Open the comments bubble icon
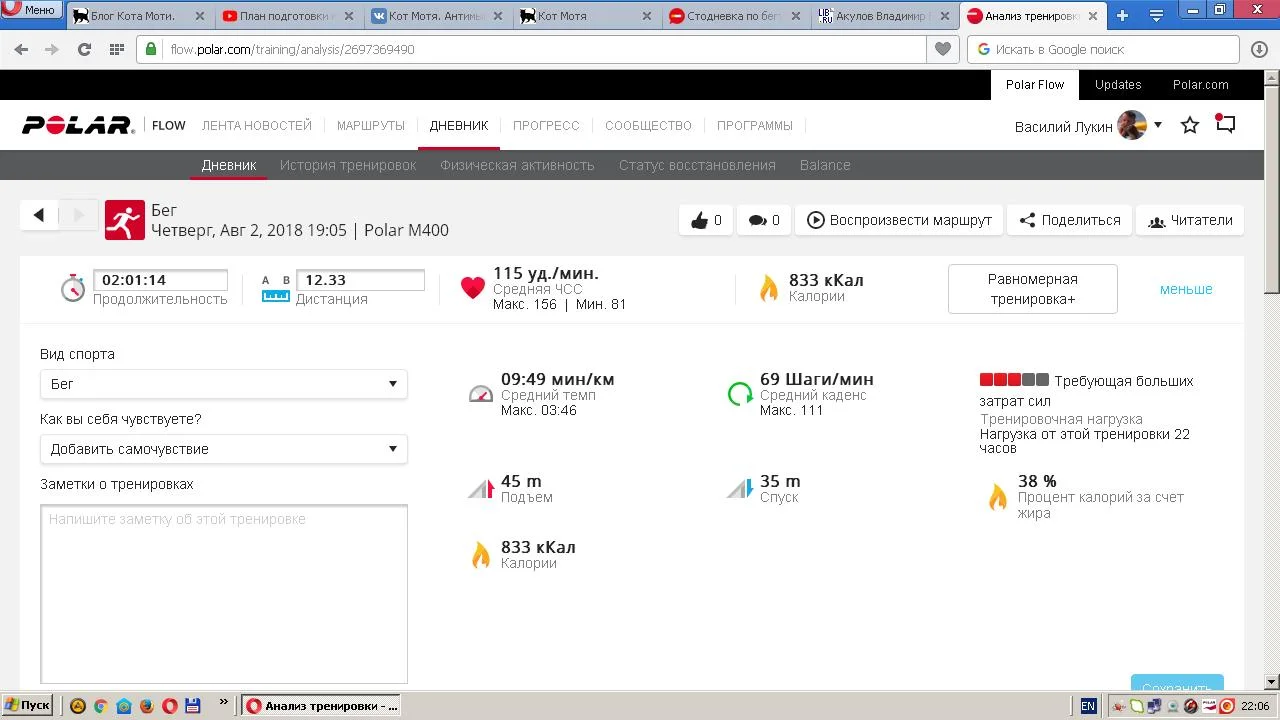This screenshot has width=1280, height=720. tap(764, 220)
